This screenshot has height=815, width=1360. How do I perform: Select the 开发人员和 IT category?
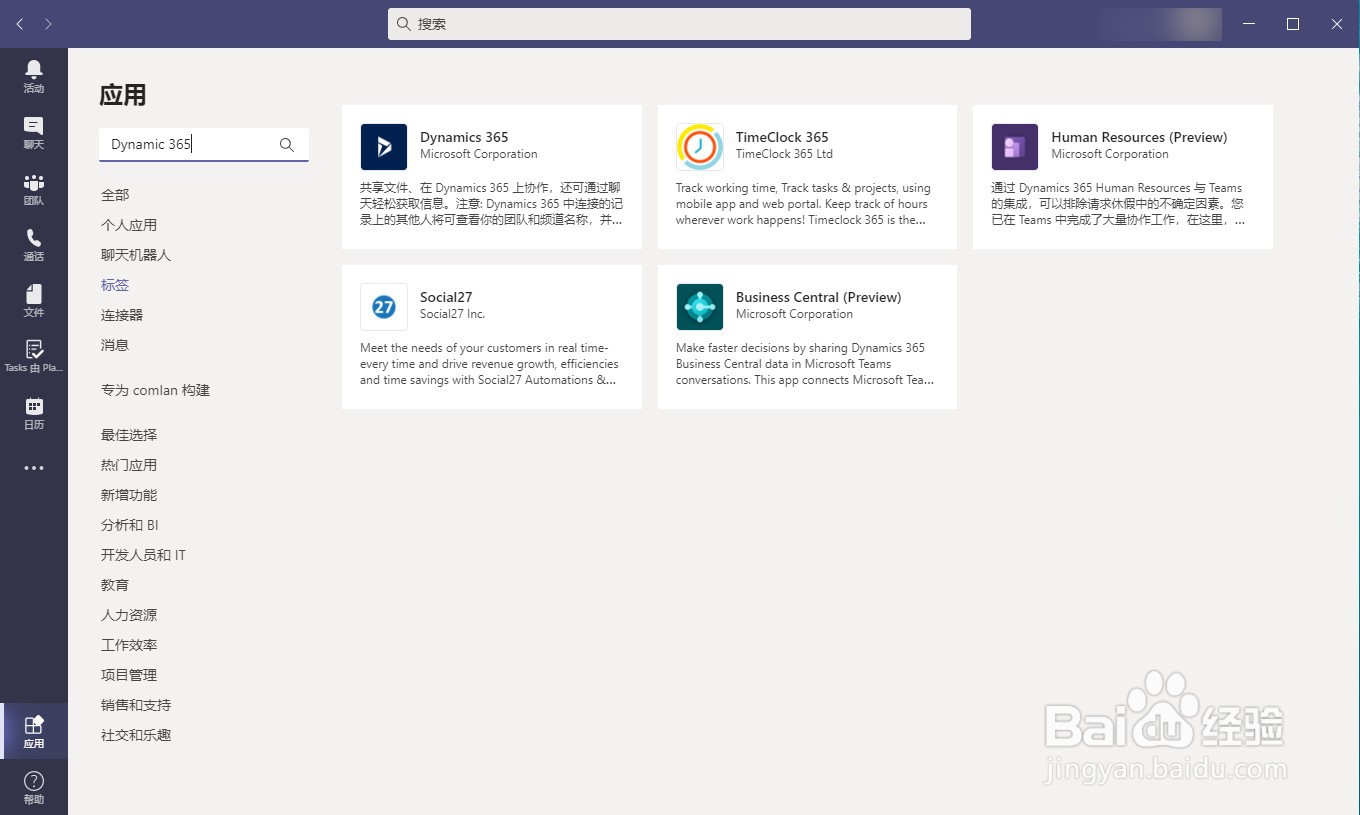[143, 555]
